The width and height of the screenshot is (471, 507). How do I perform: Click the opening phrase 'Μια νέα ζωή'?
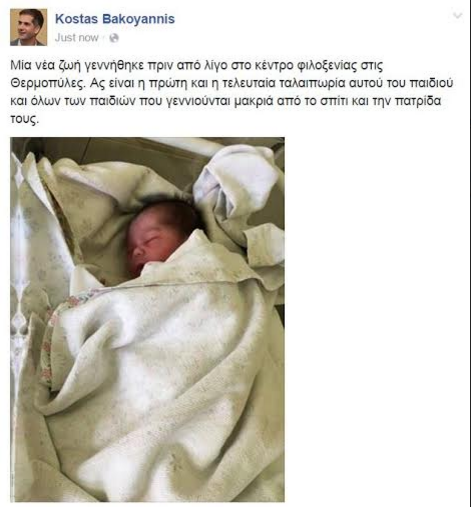tap(42, 65)
